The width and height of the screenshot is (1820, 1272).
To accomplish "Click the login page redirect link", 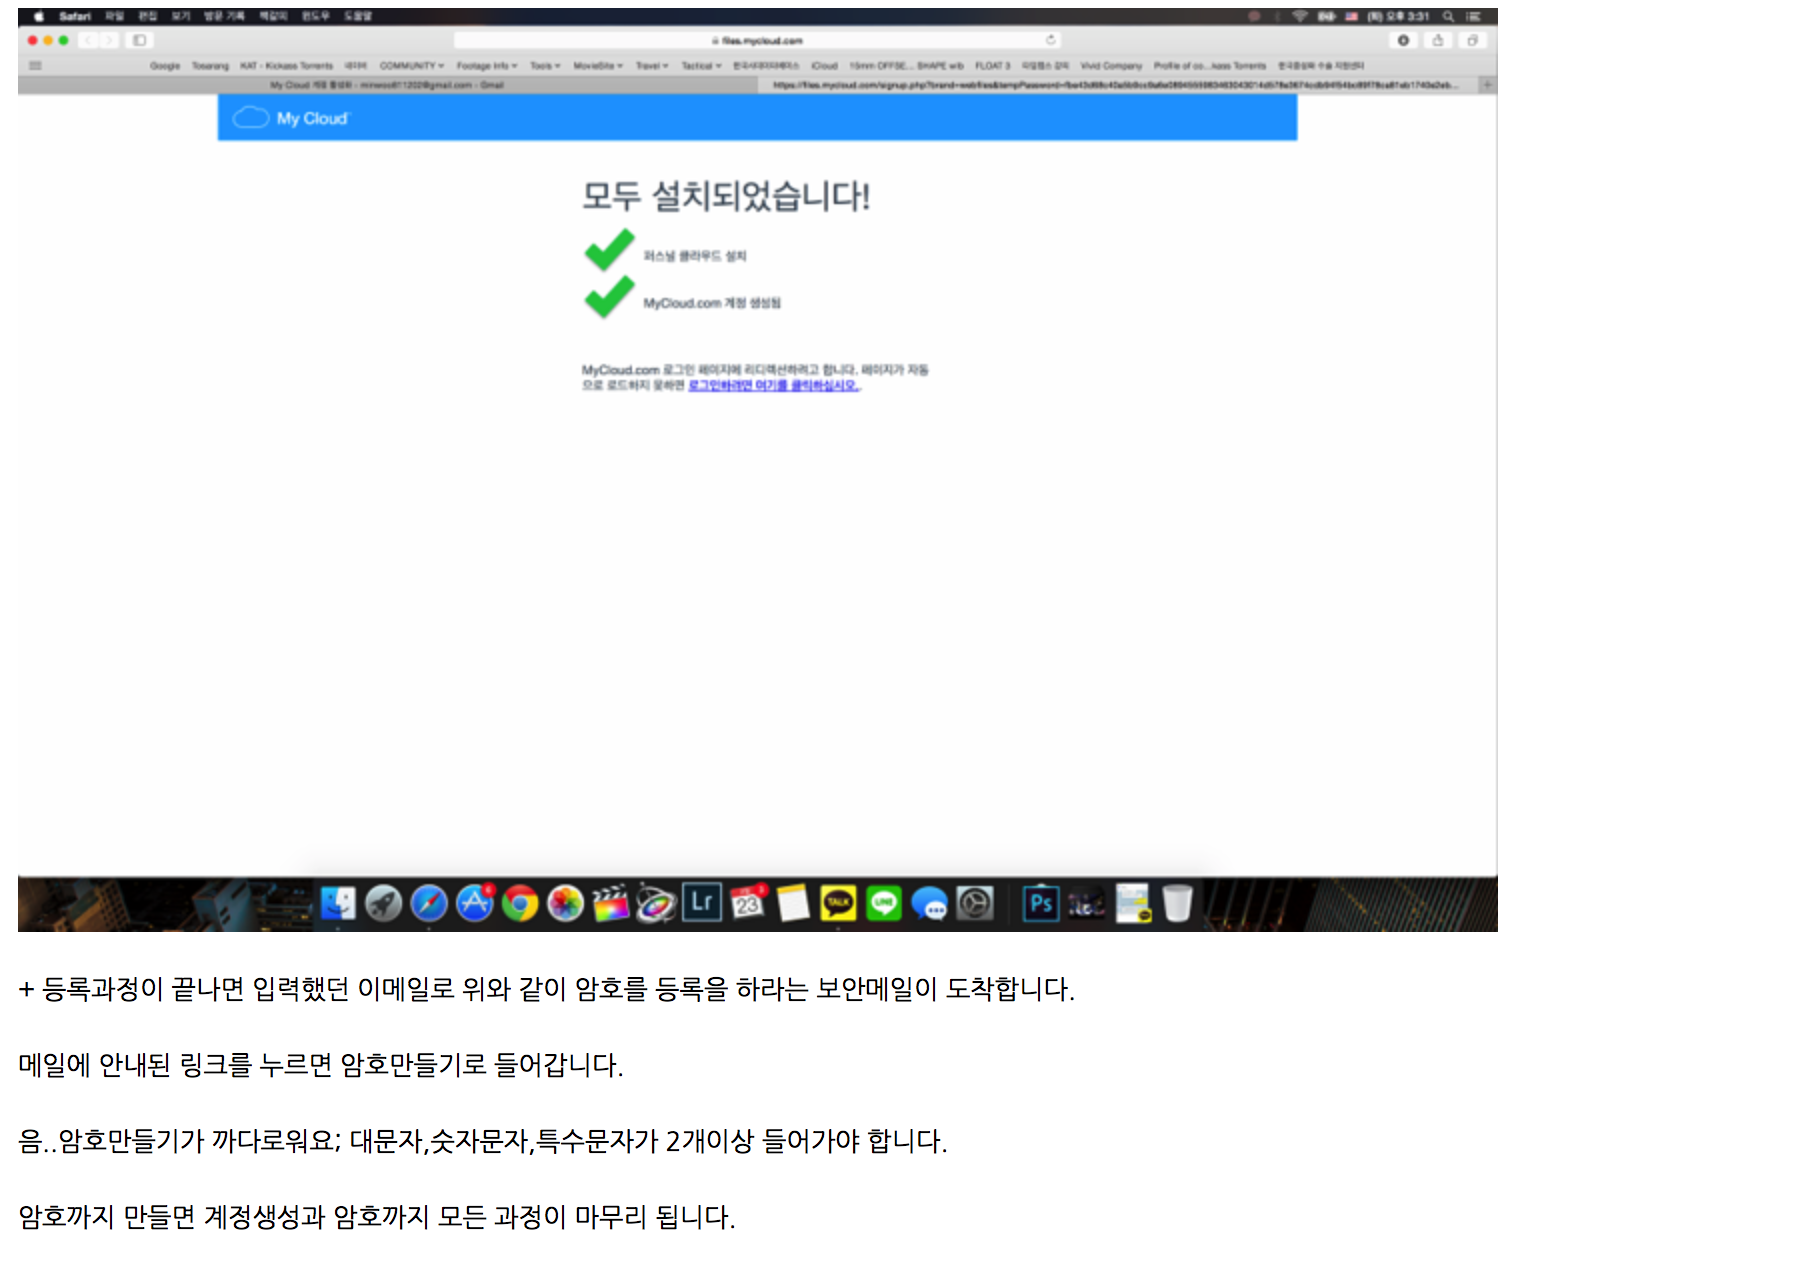I will (x=773, y=385).
